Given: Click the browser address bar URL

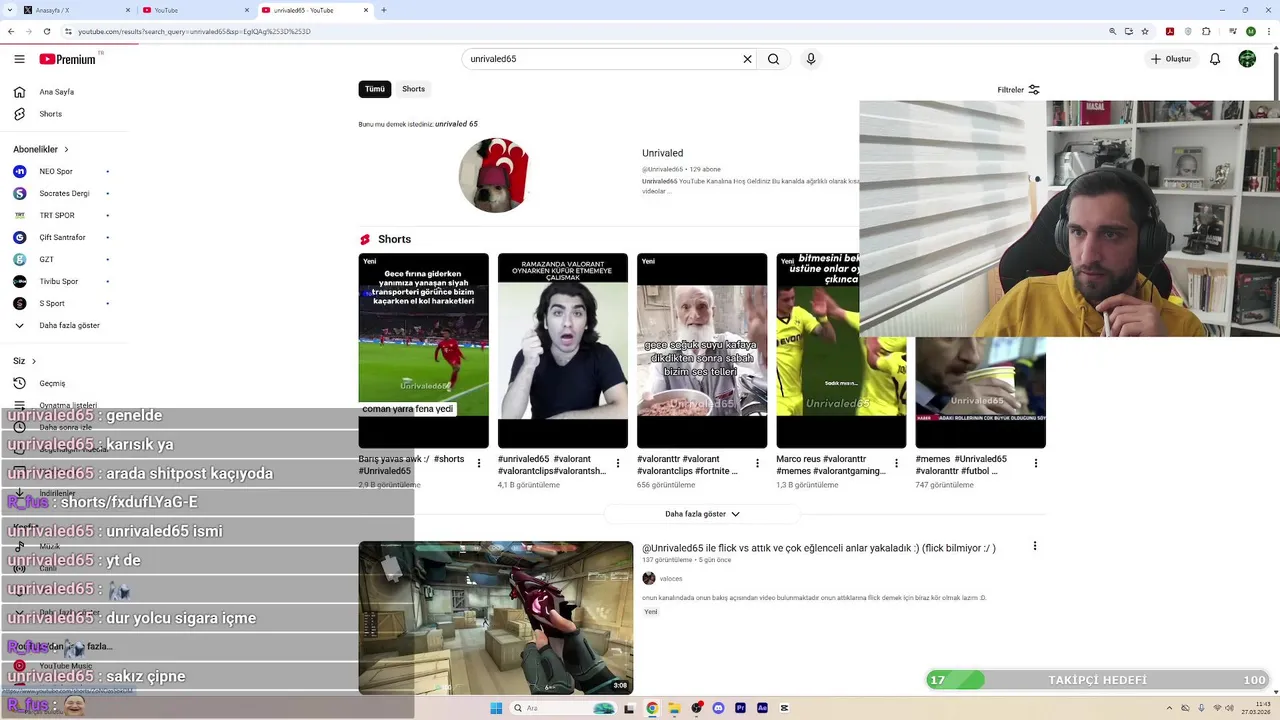Looking at the screenshot, I should [x=194, y=31].
